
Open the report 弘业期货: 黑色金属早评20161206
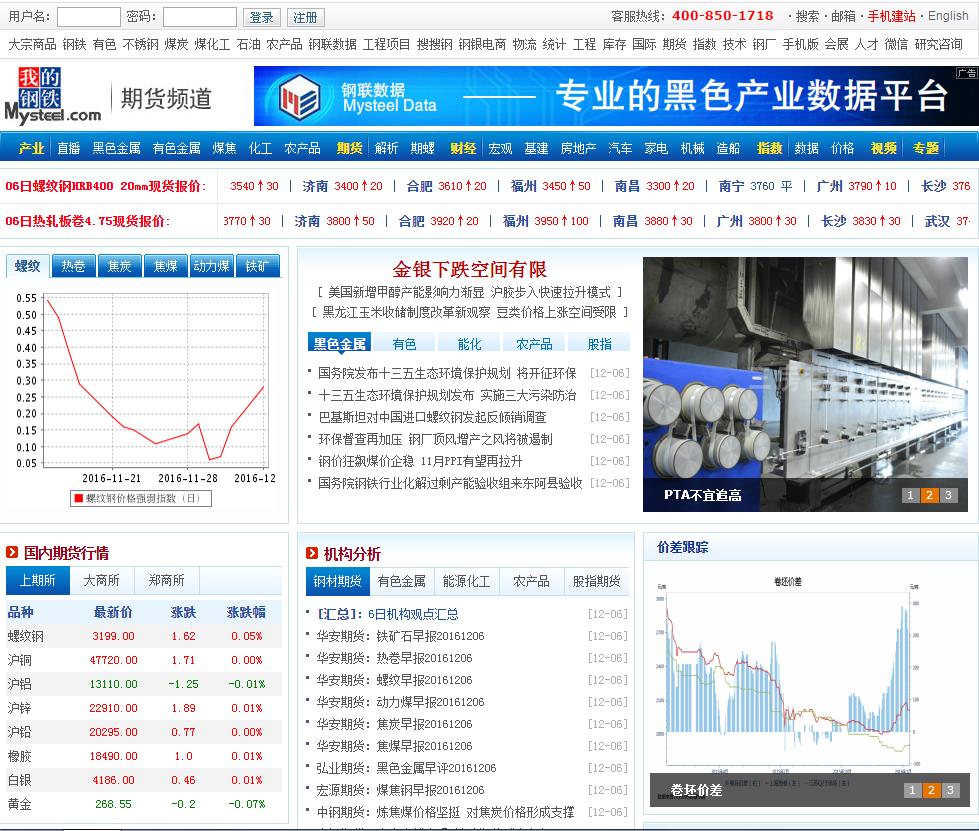coord(406,767)
